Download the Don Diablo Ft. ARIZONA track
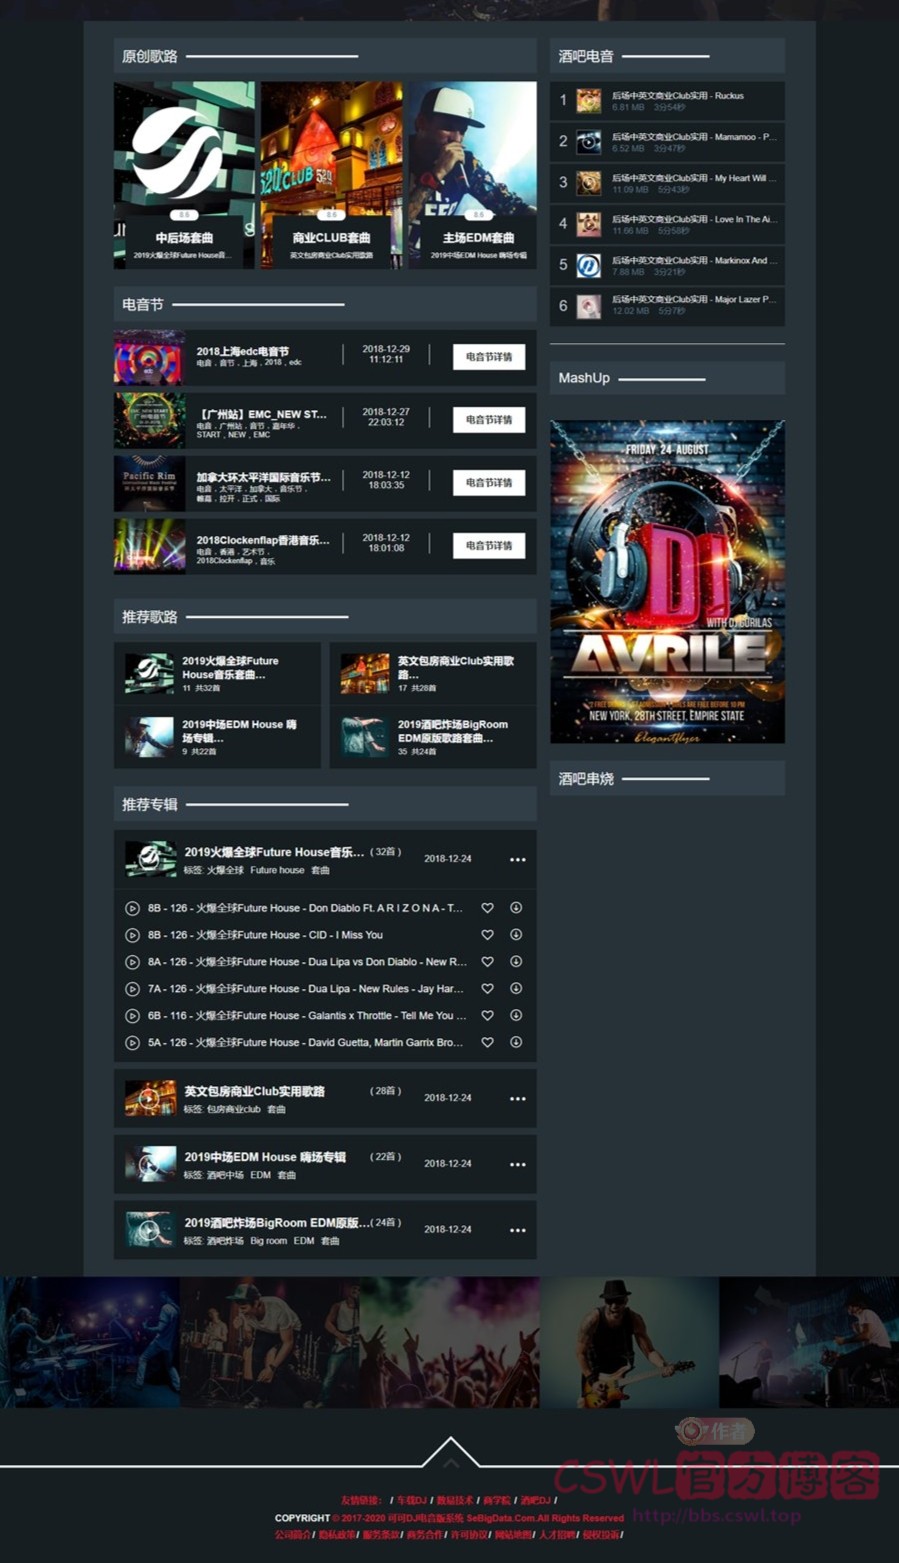 (x=516, y=908)
